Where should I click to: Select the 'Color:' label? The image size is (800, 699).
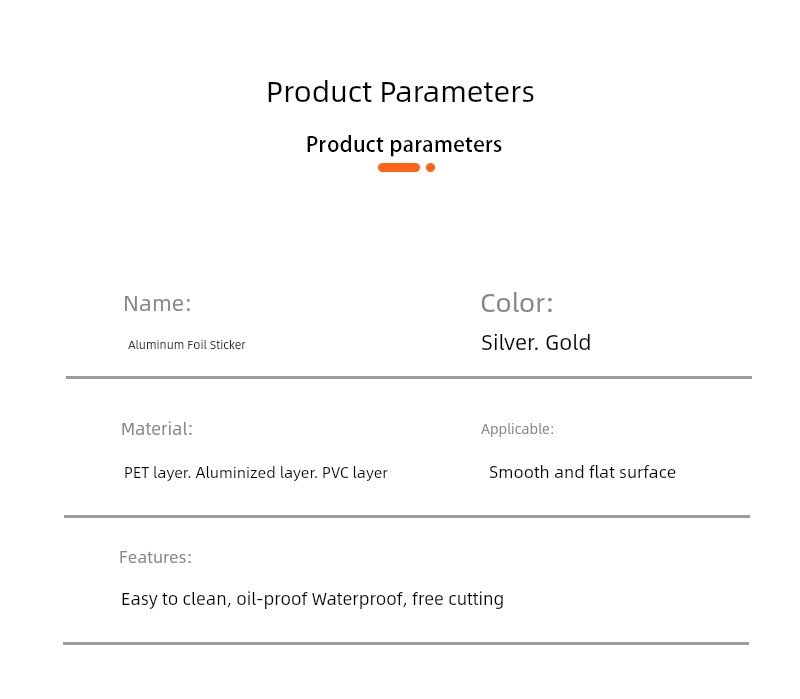tap(517, 303)
